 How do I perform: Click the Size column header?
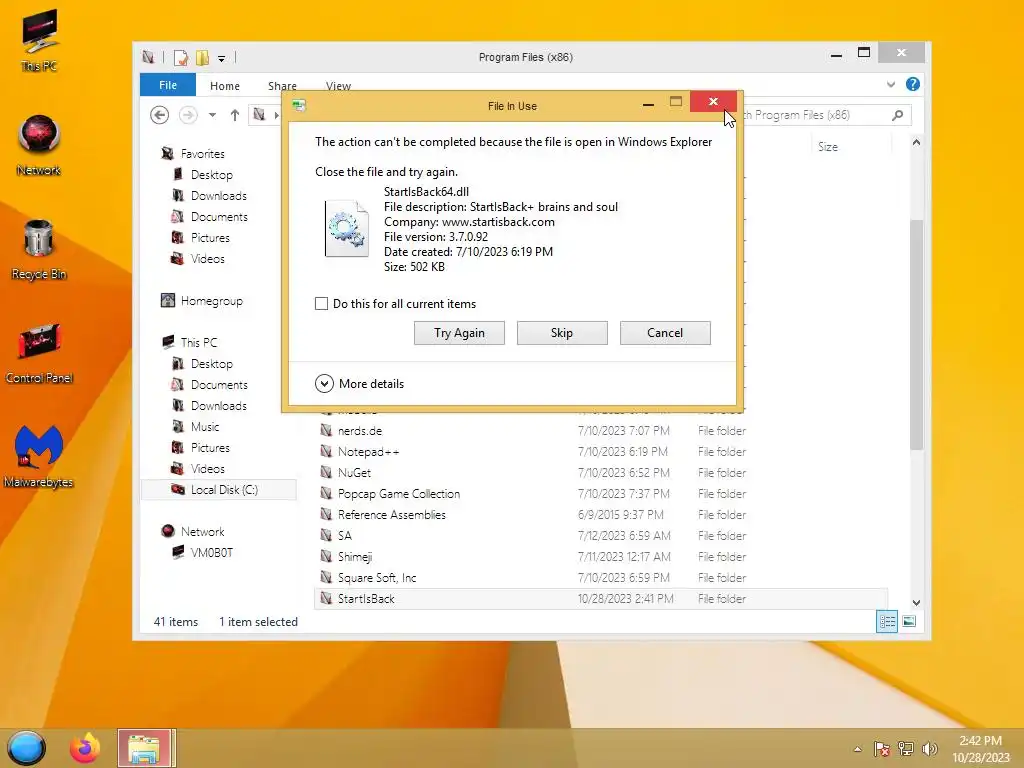[x=850, y=147]
